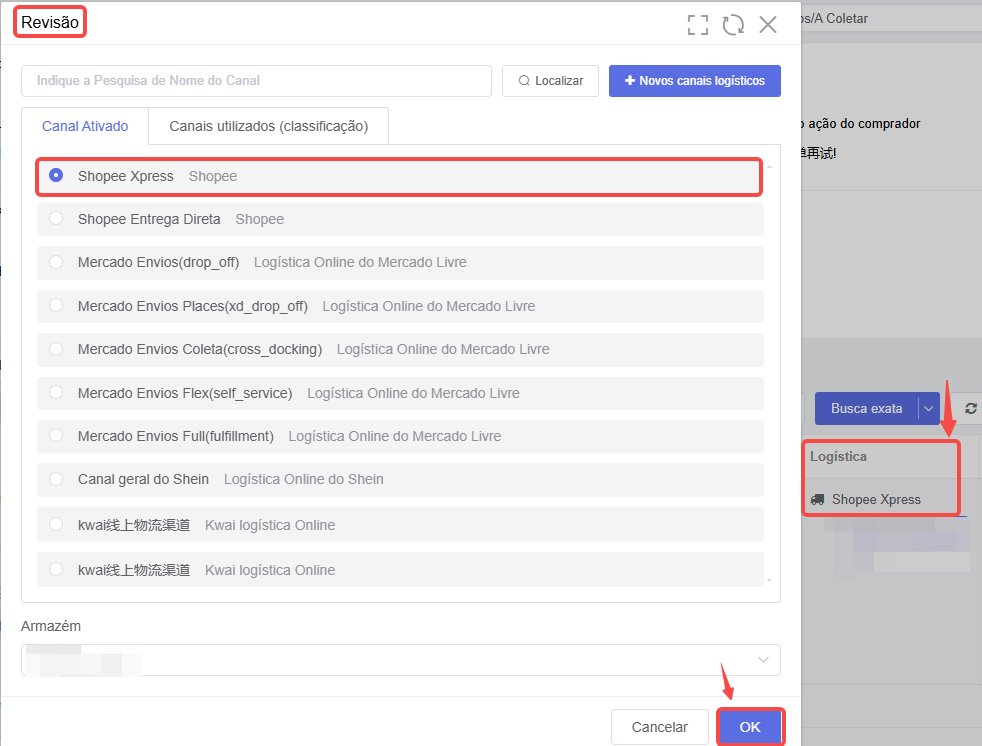Click the truck icon next to Shopee Xpress
This screenshot has height=746, width=982.
(817, 500)
